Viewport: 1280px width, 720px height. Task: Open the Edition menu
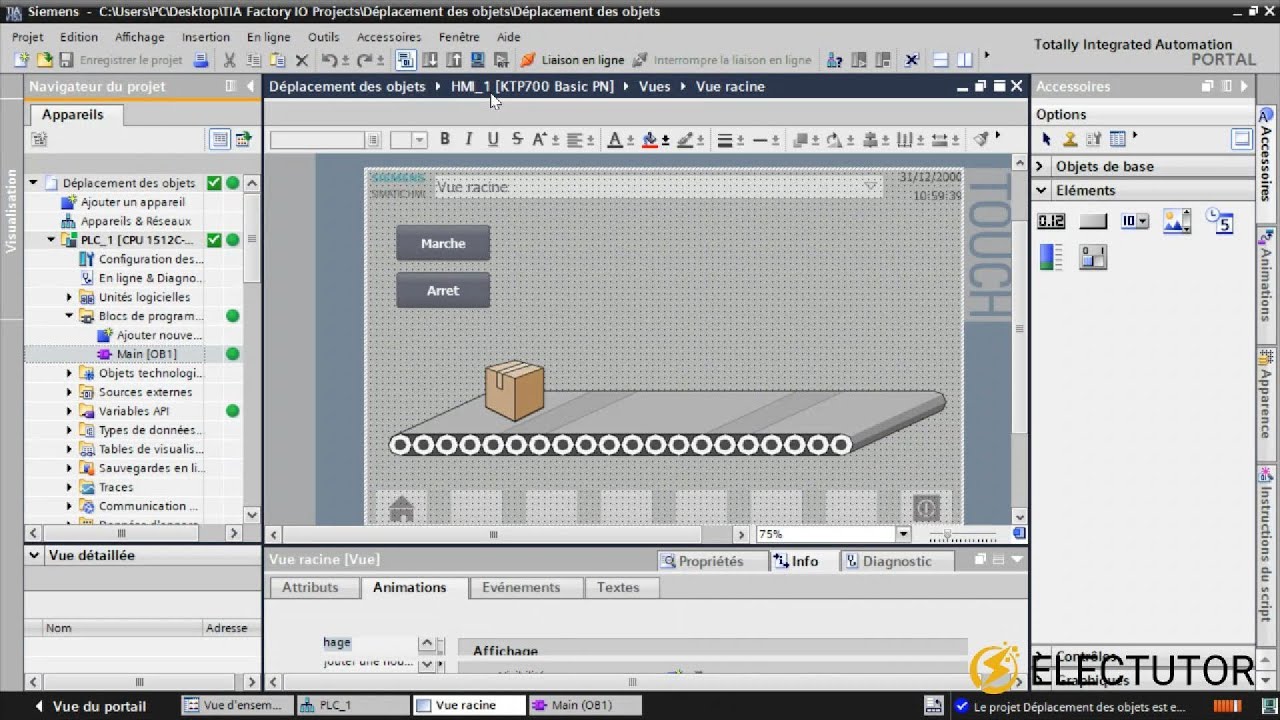click(79, 37)
